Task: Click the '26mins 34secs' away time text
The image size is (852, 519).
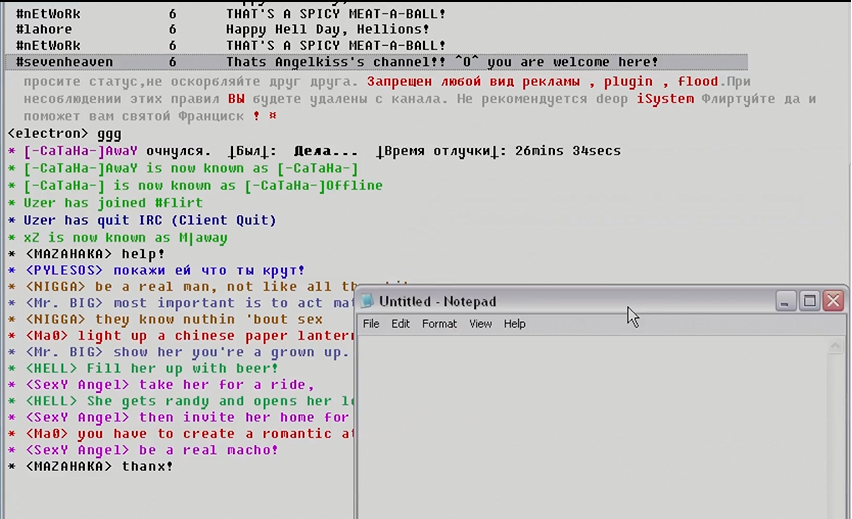Action: point(567,151)
